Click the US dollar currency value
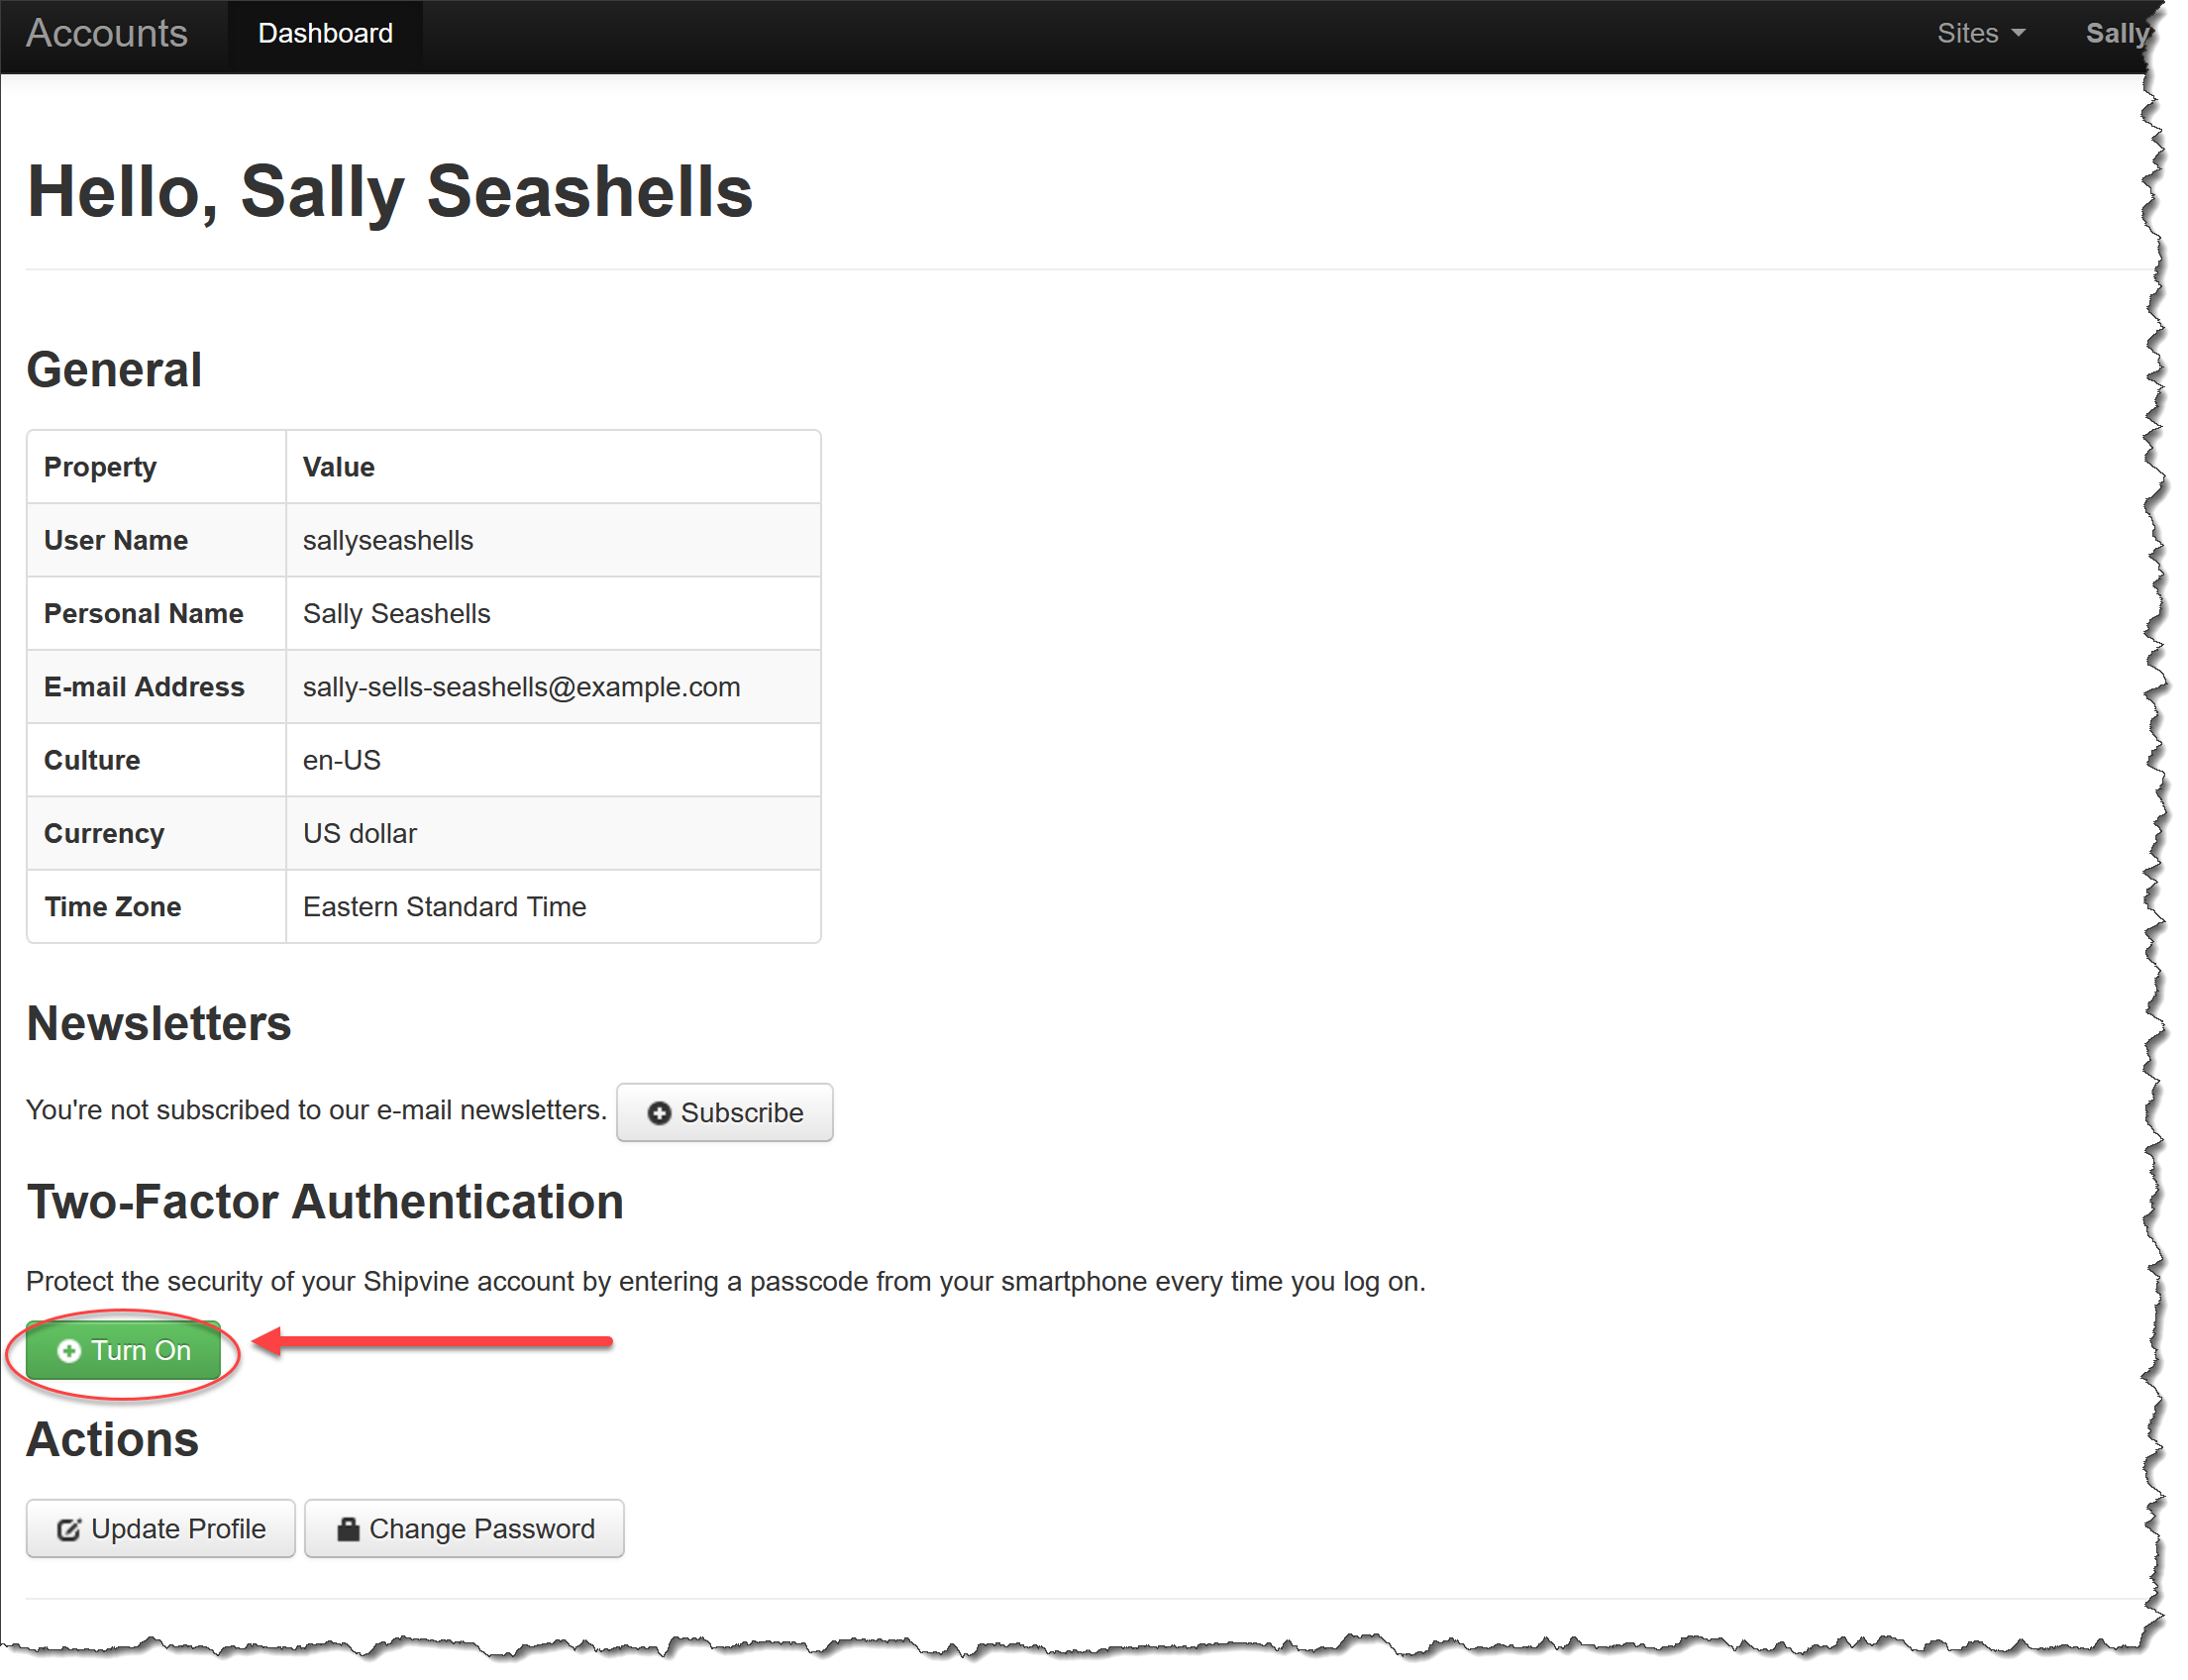2188x1680 pixels. [359, 834]
